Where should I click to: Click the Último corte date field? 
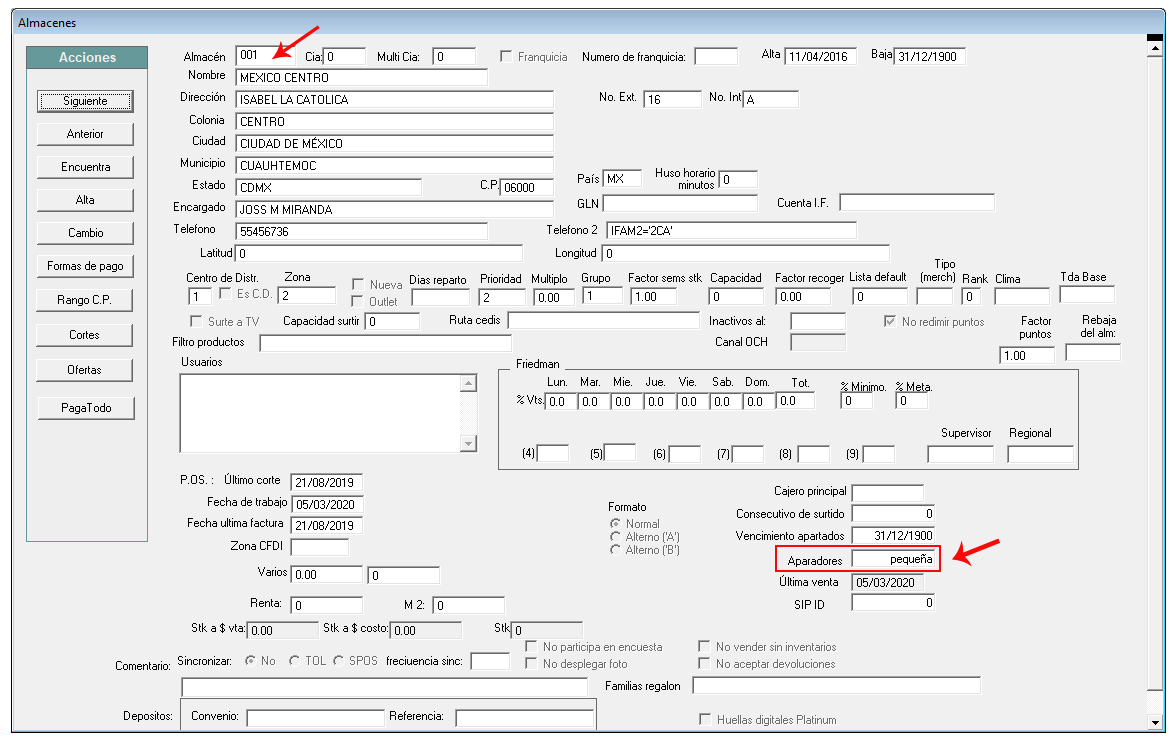pos(327,483)
